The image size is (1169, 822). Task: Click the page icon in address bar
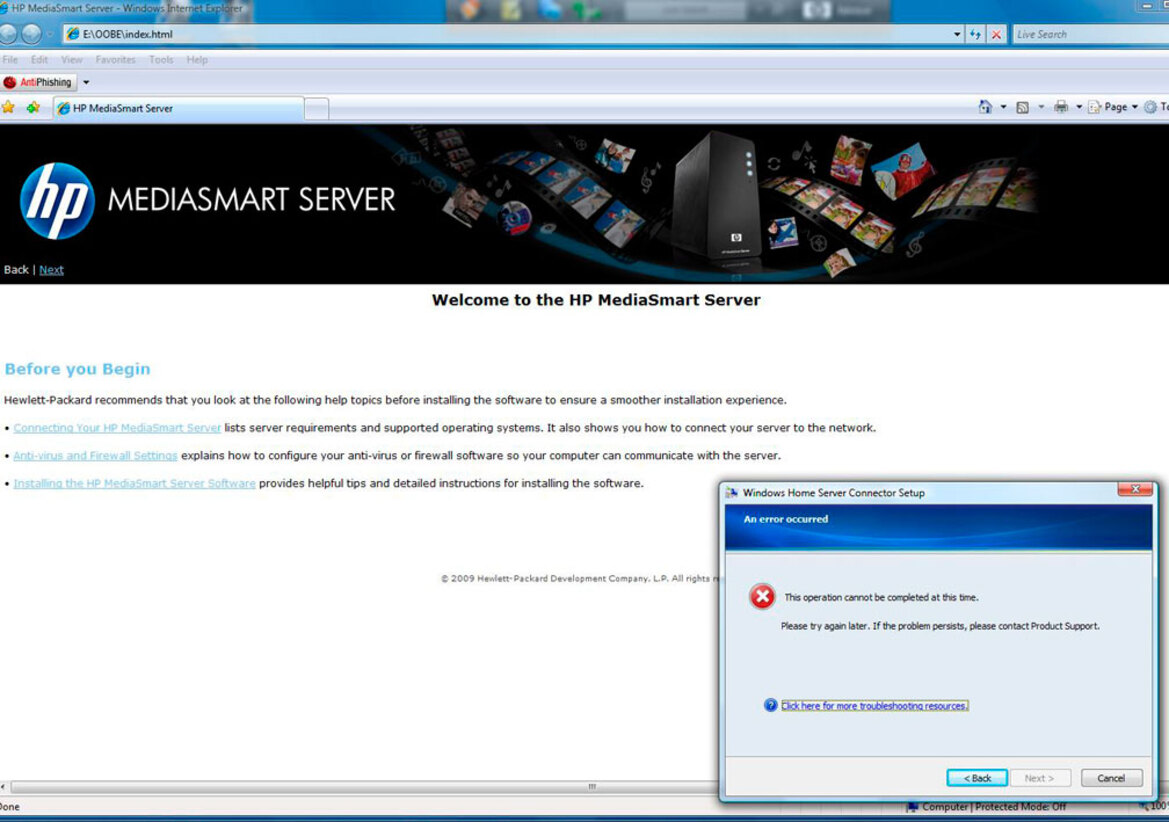pyautogui.click(x=72, y=34)
